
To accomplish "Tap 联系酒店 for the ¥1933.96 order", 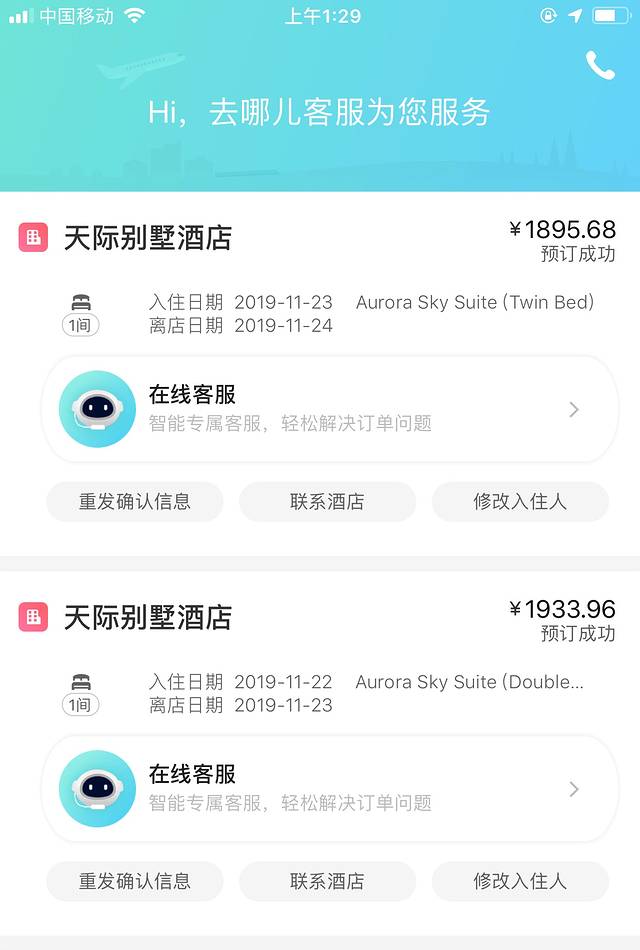I will click(327, 881).
